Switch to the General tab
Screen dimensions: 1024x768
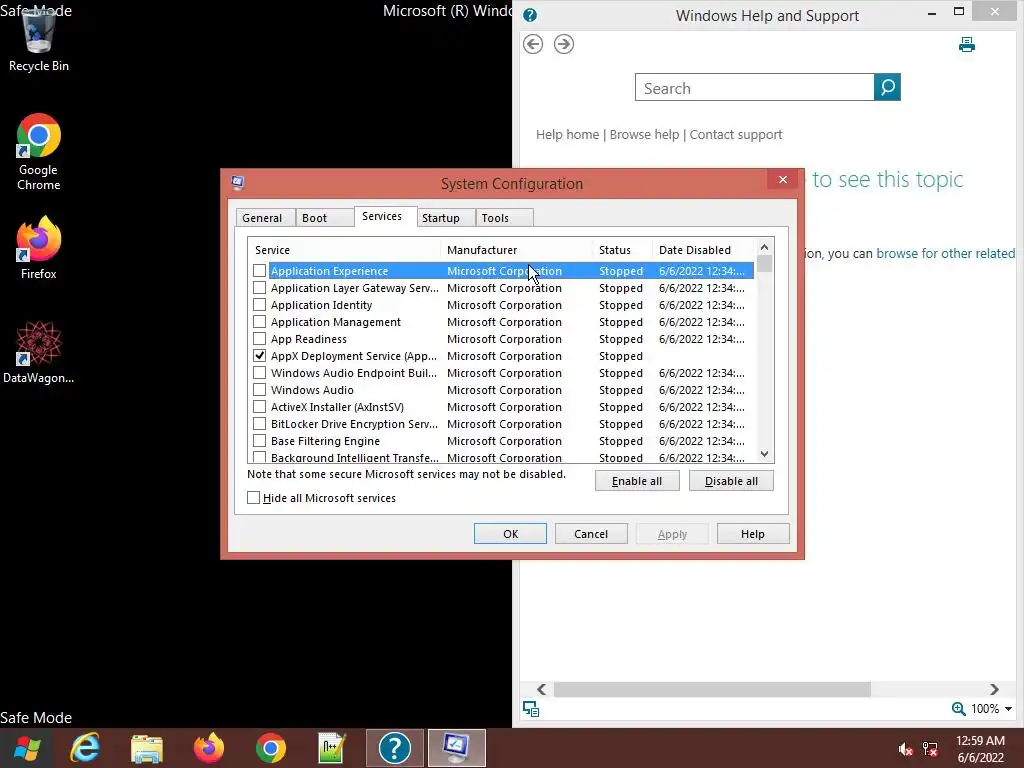click(x=263, y=218)
